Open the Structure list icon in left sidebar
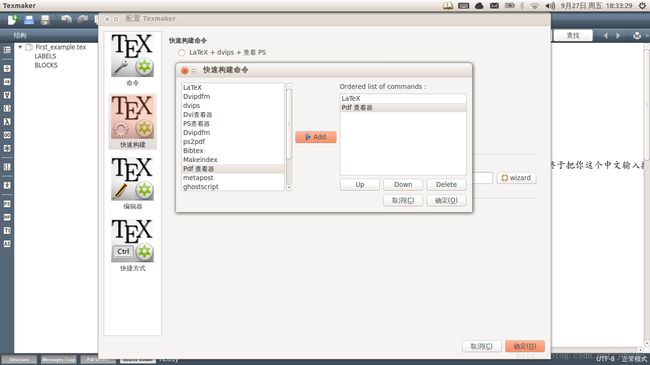The image size is (650, 365). coord(7,50)
